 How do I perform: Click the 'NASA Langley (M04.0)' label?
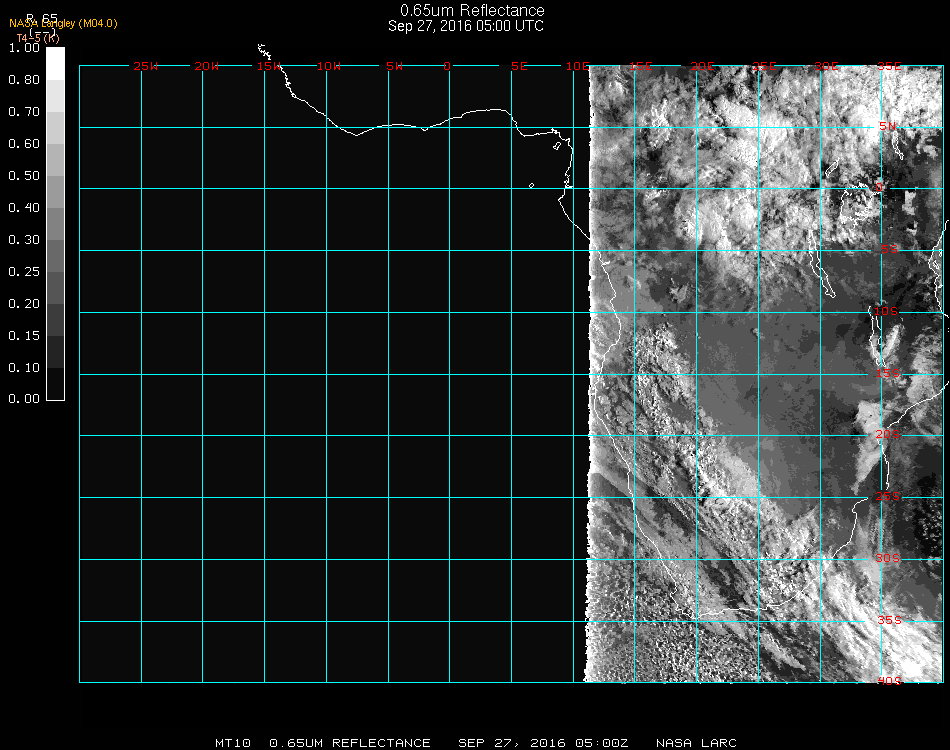(x=63, y=24)
